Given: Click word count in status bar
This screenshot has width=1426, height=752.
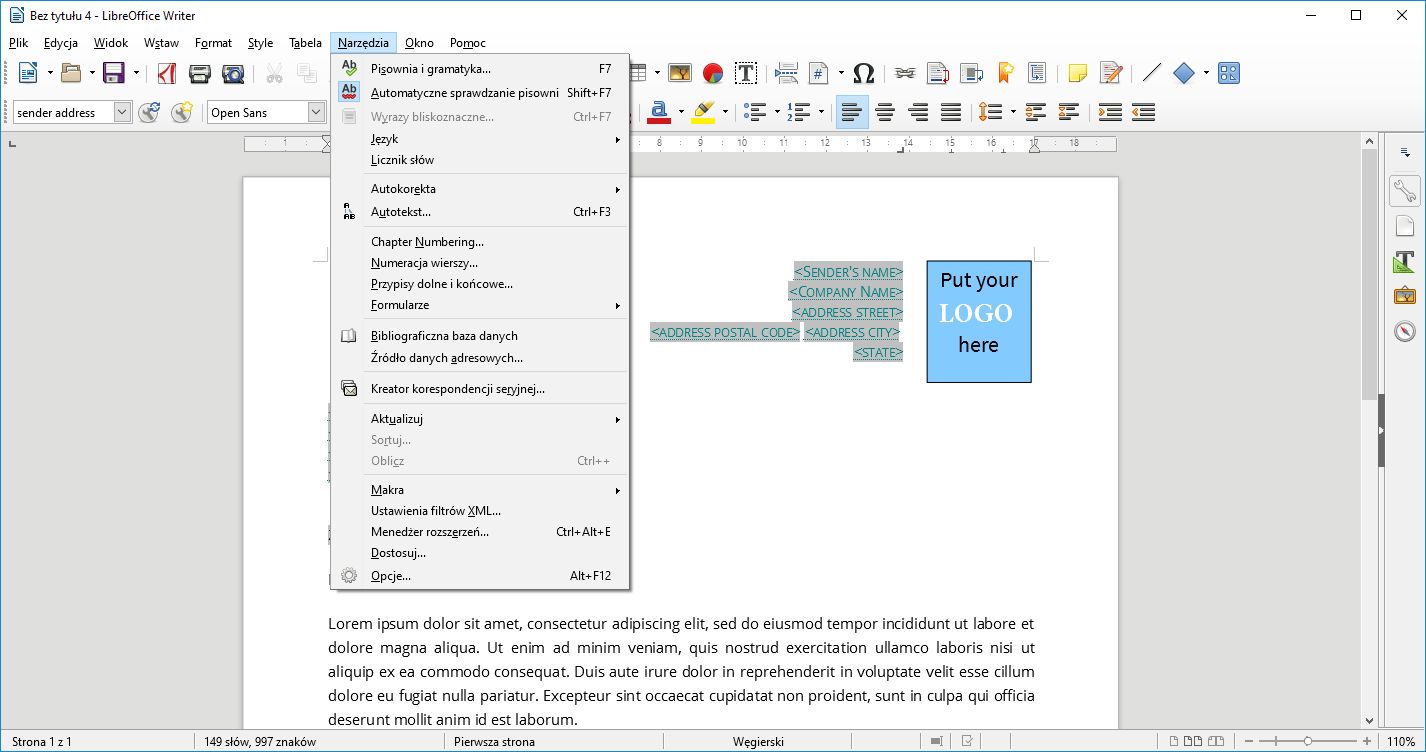Looking at the screenshot, I should click(260, 742).
